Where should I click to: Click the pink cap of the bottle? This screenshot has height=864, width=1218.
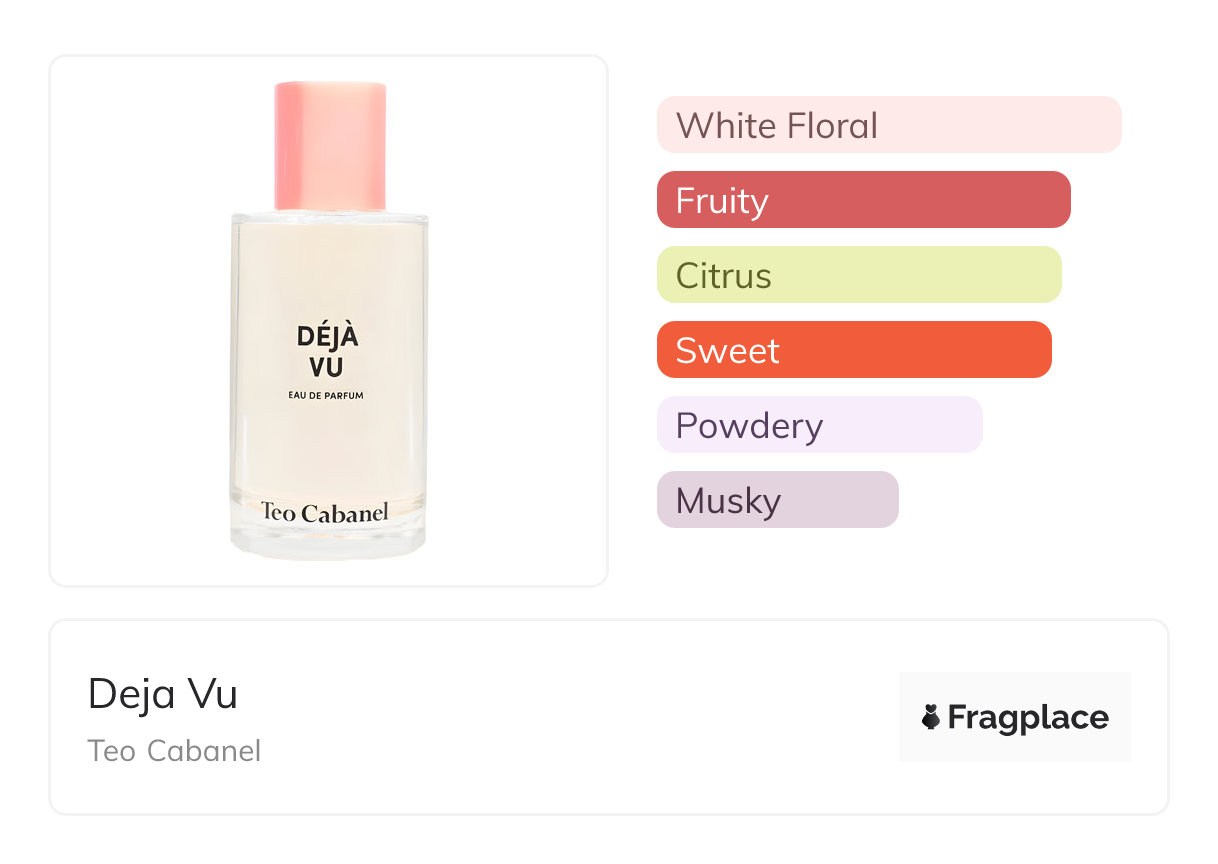tap(330, 146)
